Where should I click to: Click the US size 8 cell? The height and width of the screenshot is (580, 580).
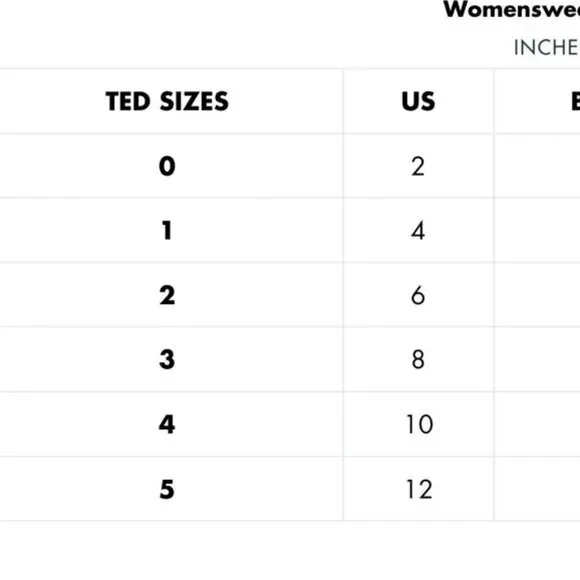418,359
